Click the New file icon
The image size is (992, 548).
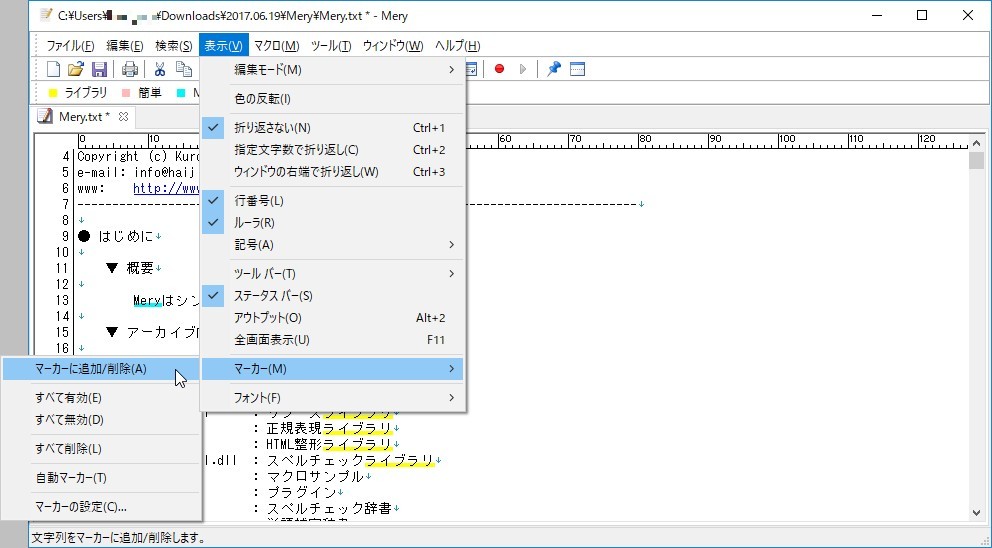(x=54, y=69)
